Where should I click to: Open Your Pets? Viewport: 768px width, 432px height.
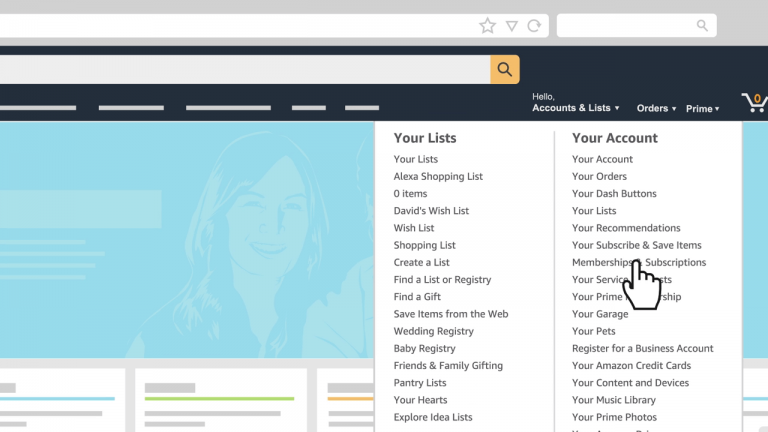(593, 331)
